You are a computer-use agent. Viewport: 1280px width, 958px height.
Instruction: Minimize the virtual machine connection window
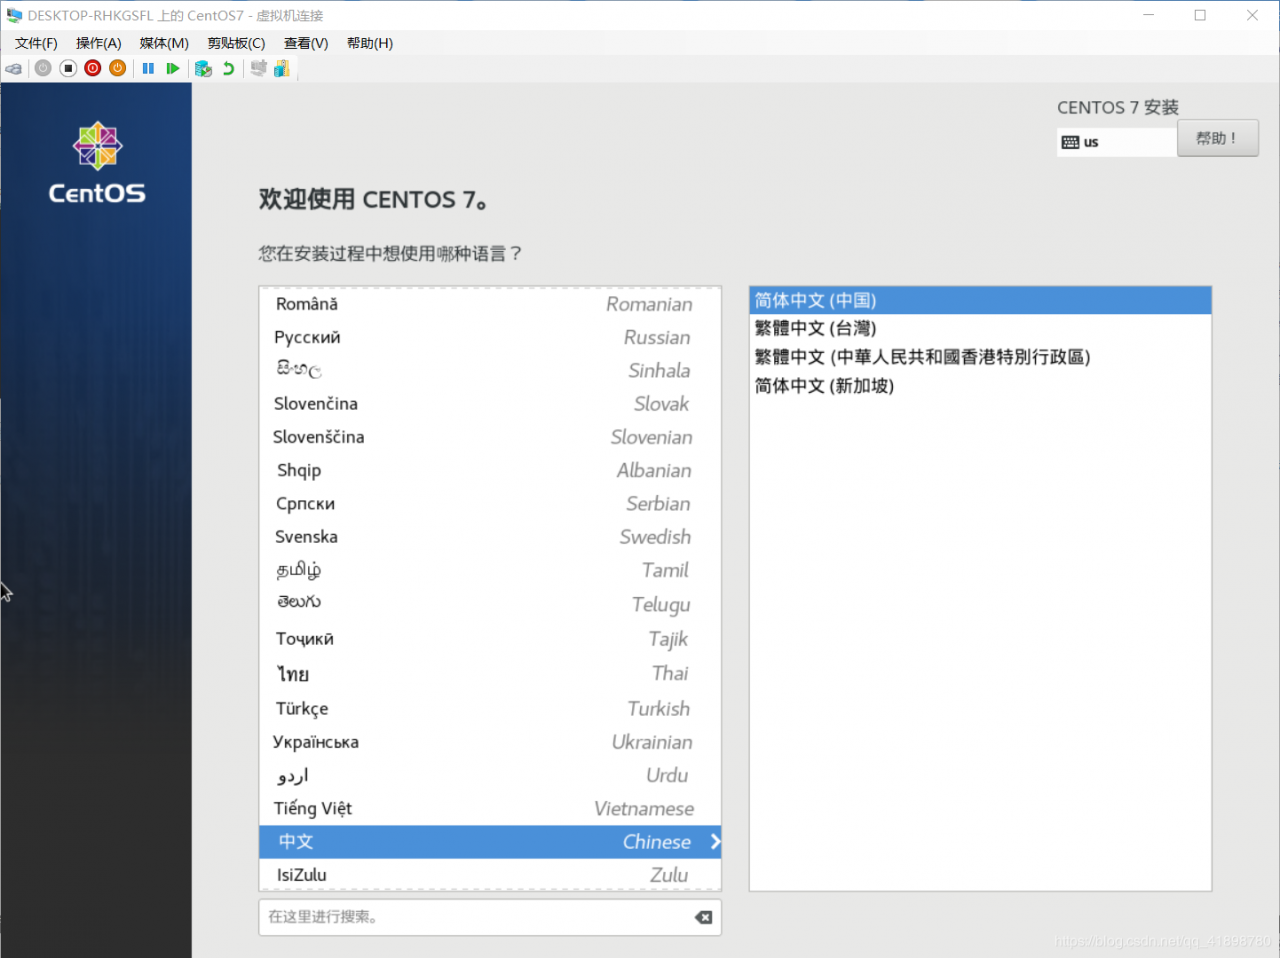pyautogui.click(x=1148, y=15)
